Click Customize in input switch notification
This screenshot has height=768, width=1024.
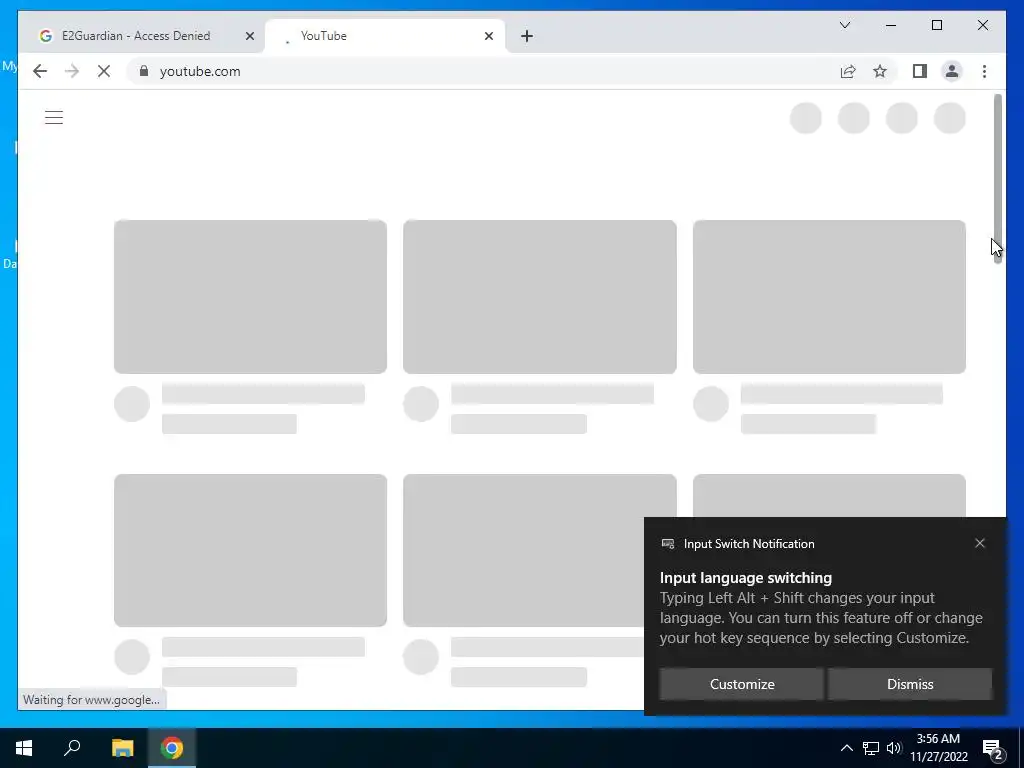coord(742,684)
